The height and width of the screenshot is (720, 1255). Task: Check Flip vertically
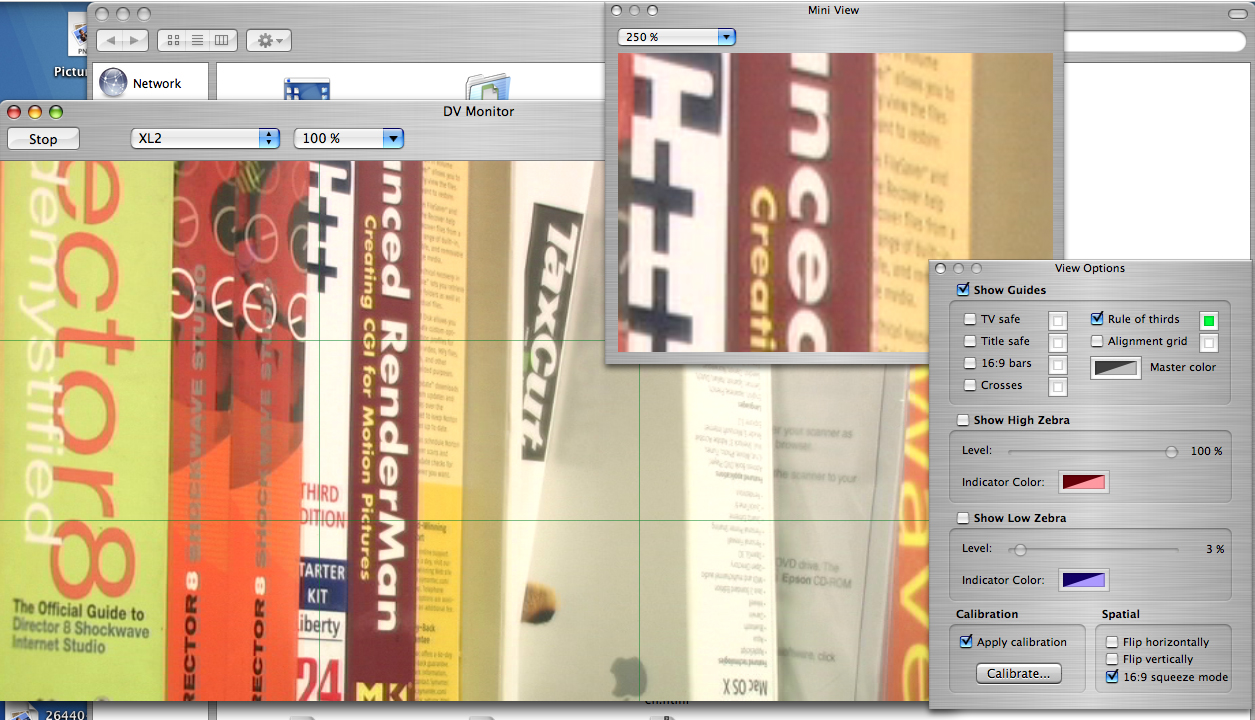[x=1112, y=659]
